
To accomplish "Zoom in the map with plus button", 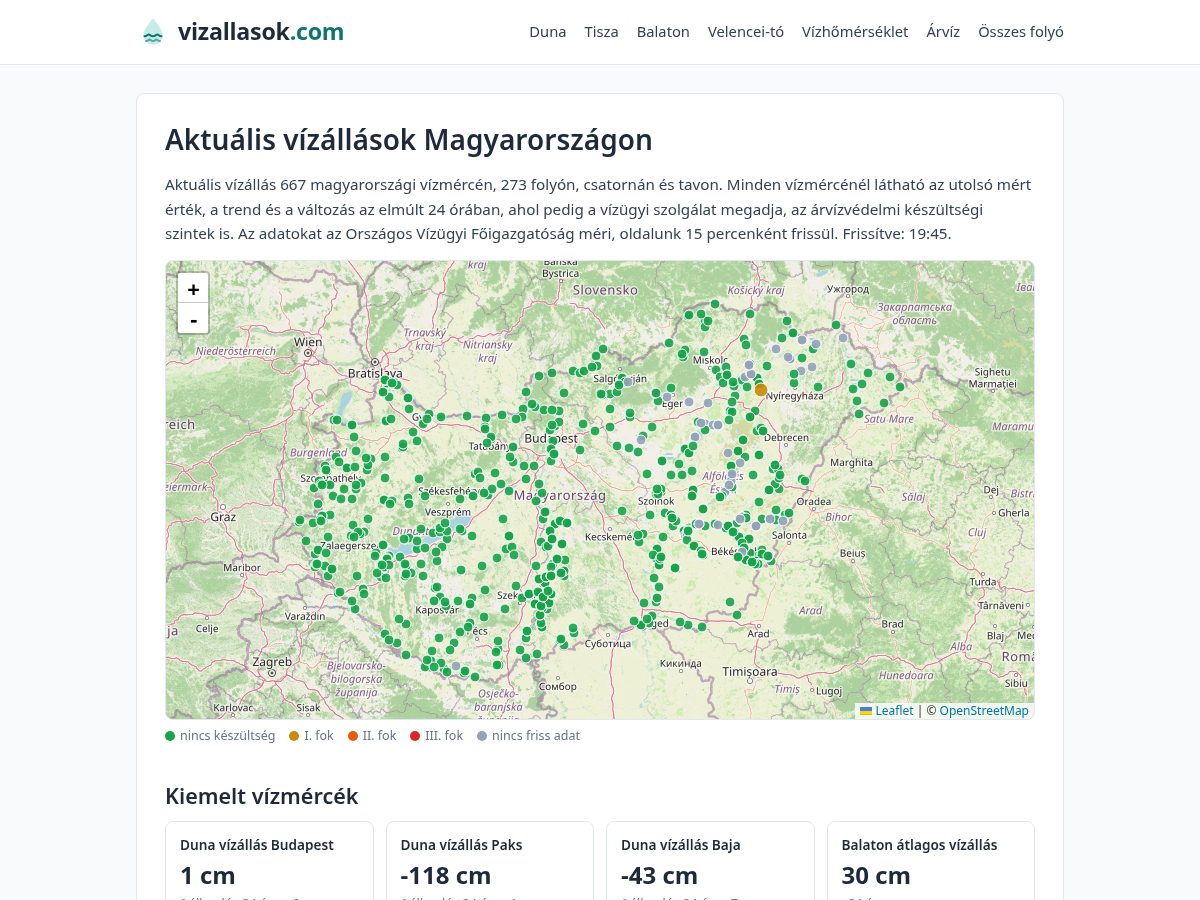I will point(193,288).
